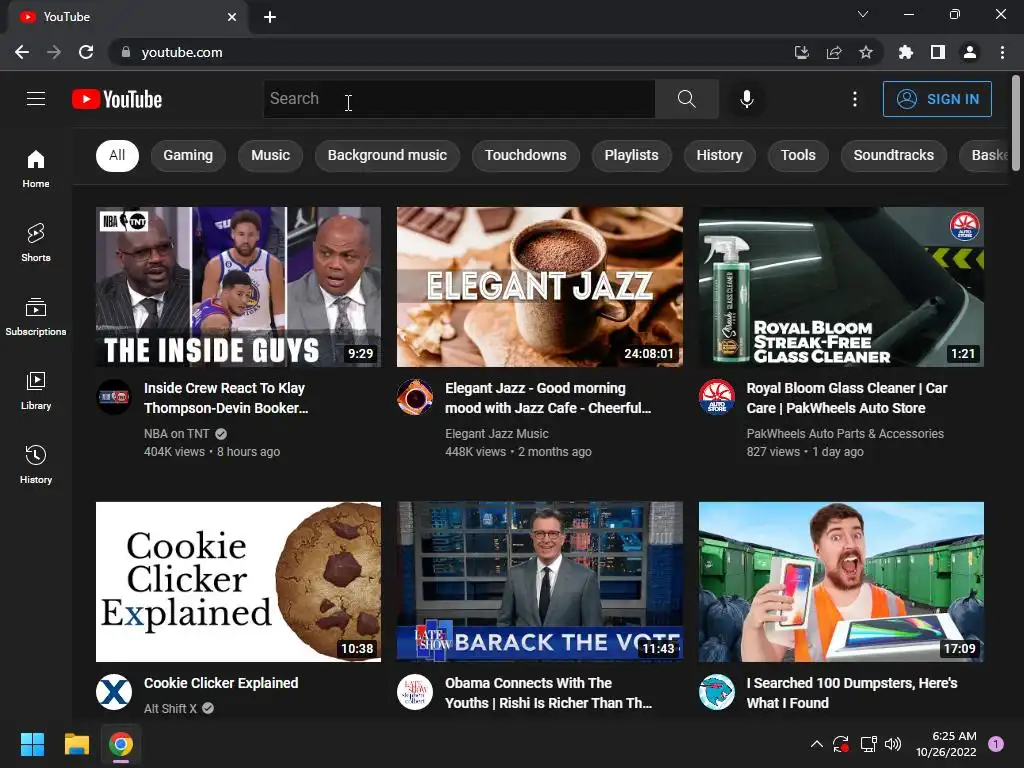Open Cookie Clicker Explained video title
The image size is (1024, 768).
[221, 683]
